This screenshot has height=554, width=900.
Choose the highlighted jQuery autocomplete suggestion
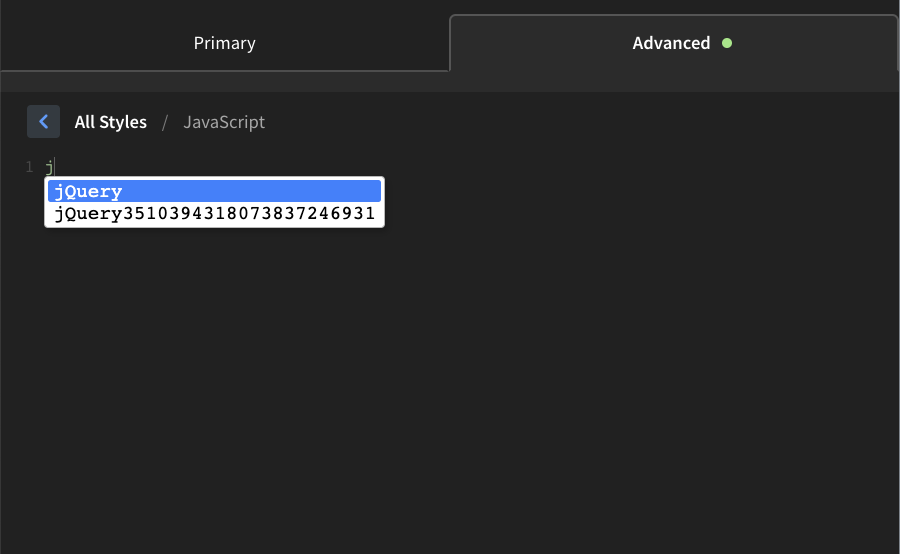pos(215,191)
